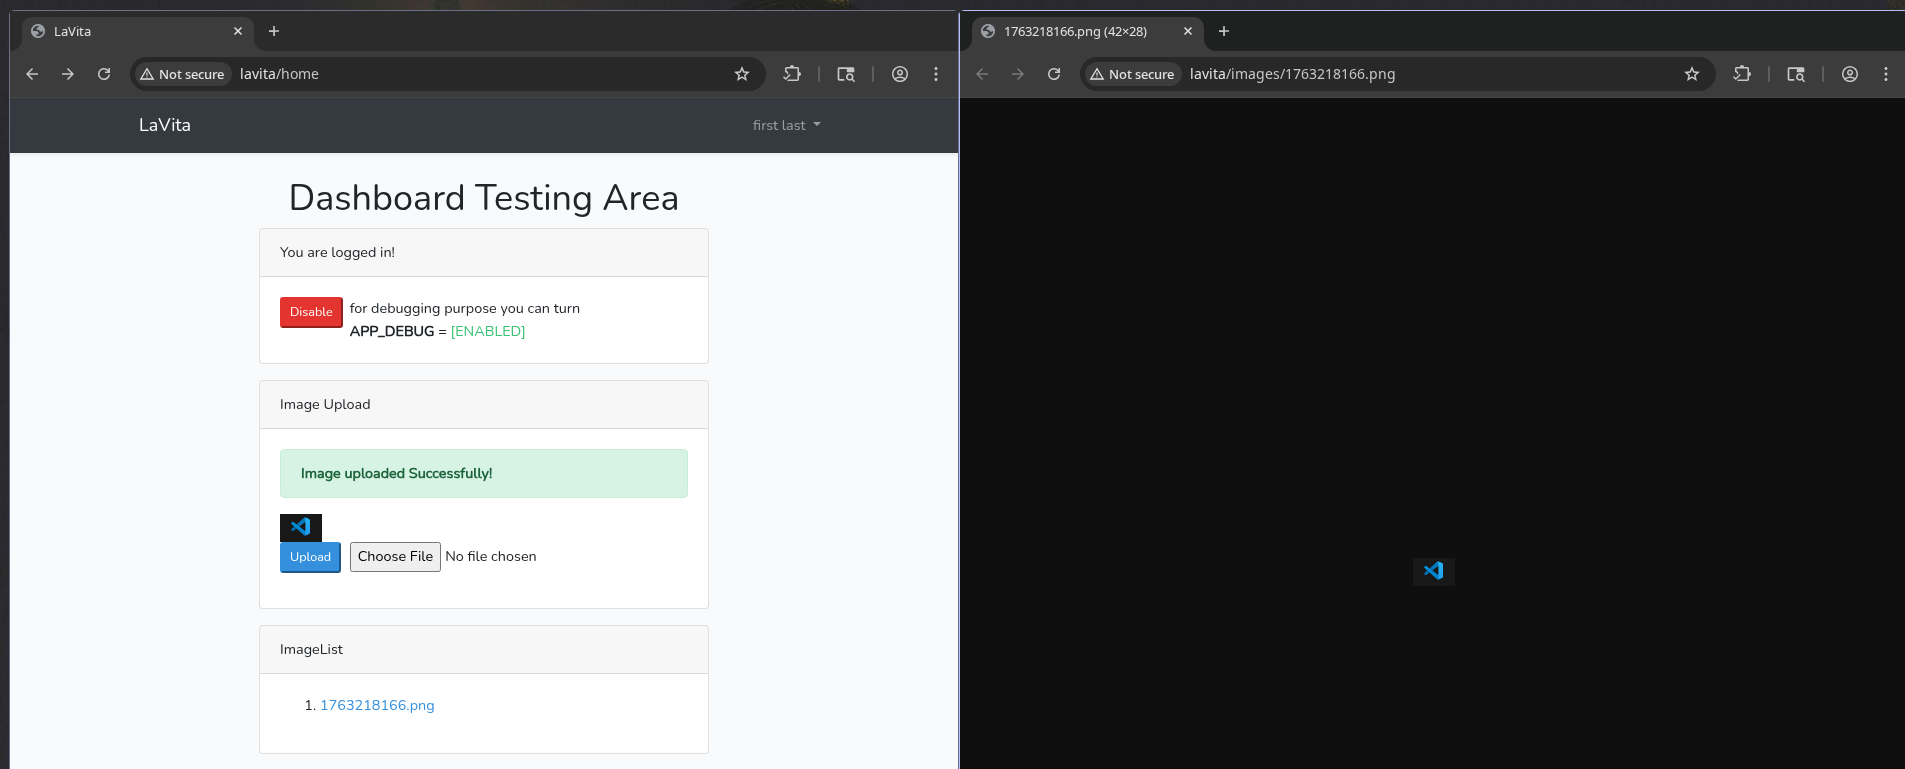Viewport: 1905px width, 769px height.
Task: Disable APP_DEBUG with the red Disable button
Action: click(311, 312)
